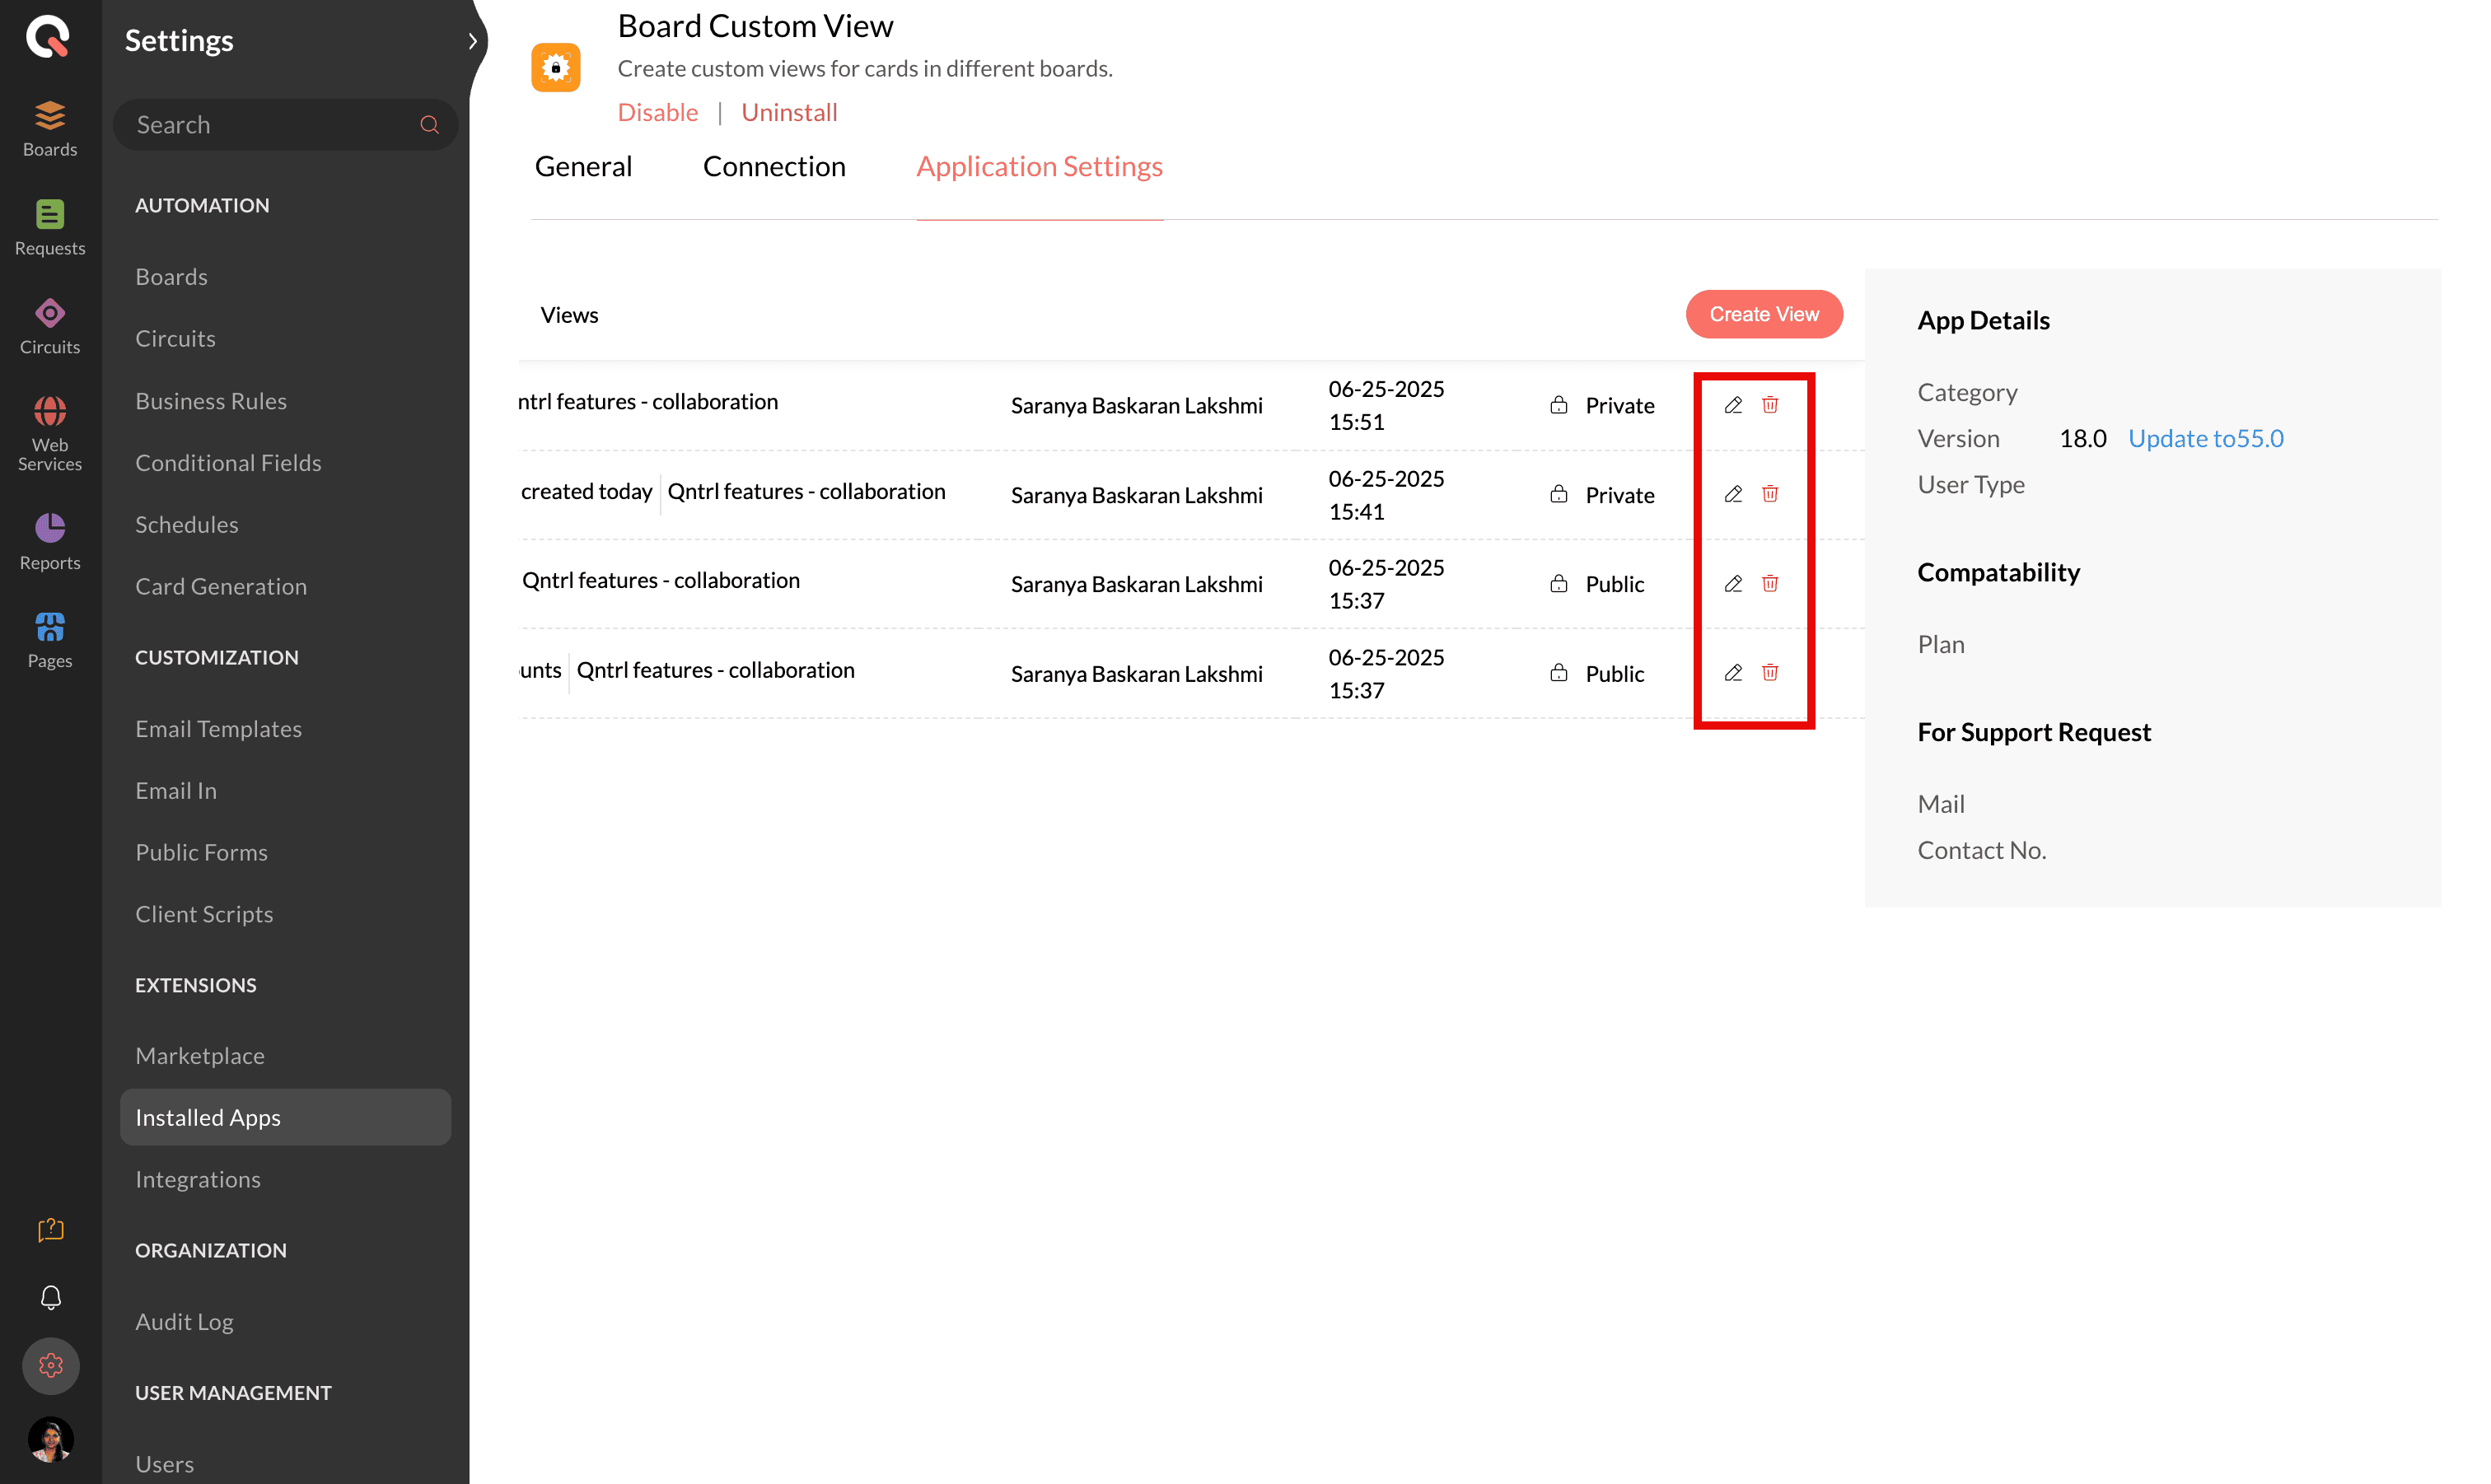Click the Uninstall app link
2491x1484 pixels.
click(789, 112)
